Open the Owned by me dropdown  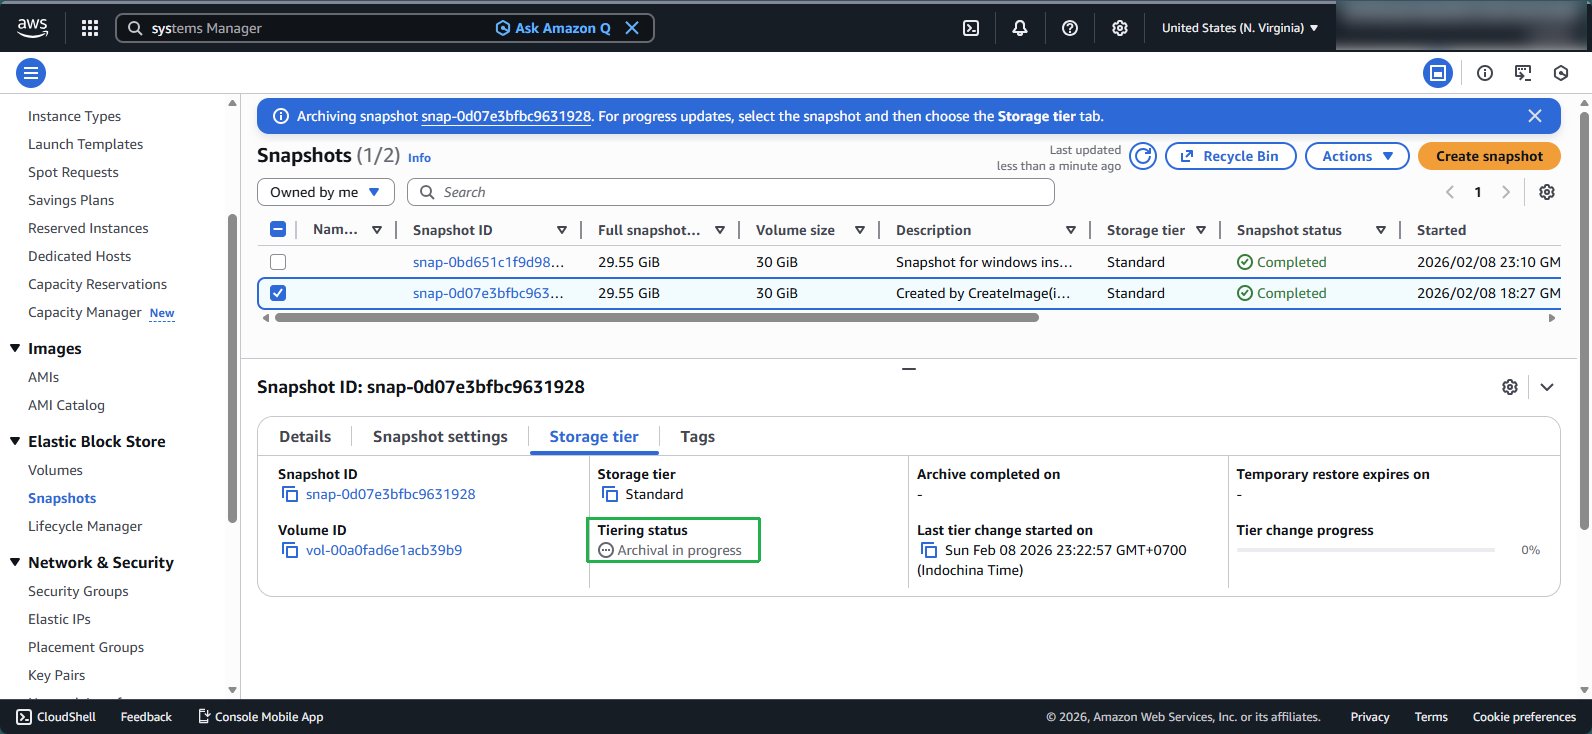click(x=326, y=192)
